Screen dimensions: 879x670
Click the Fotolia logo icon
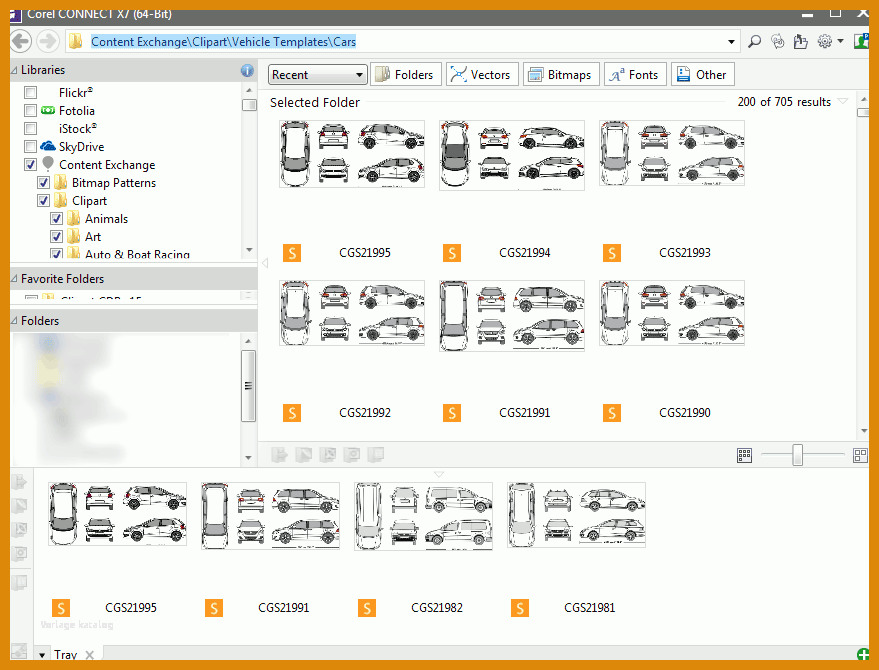48,110
